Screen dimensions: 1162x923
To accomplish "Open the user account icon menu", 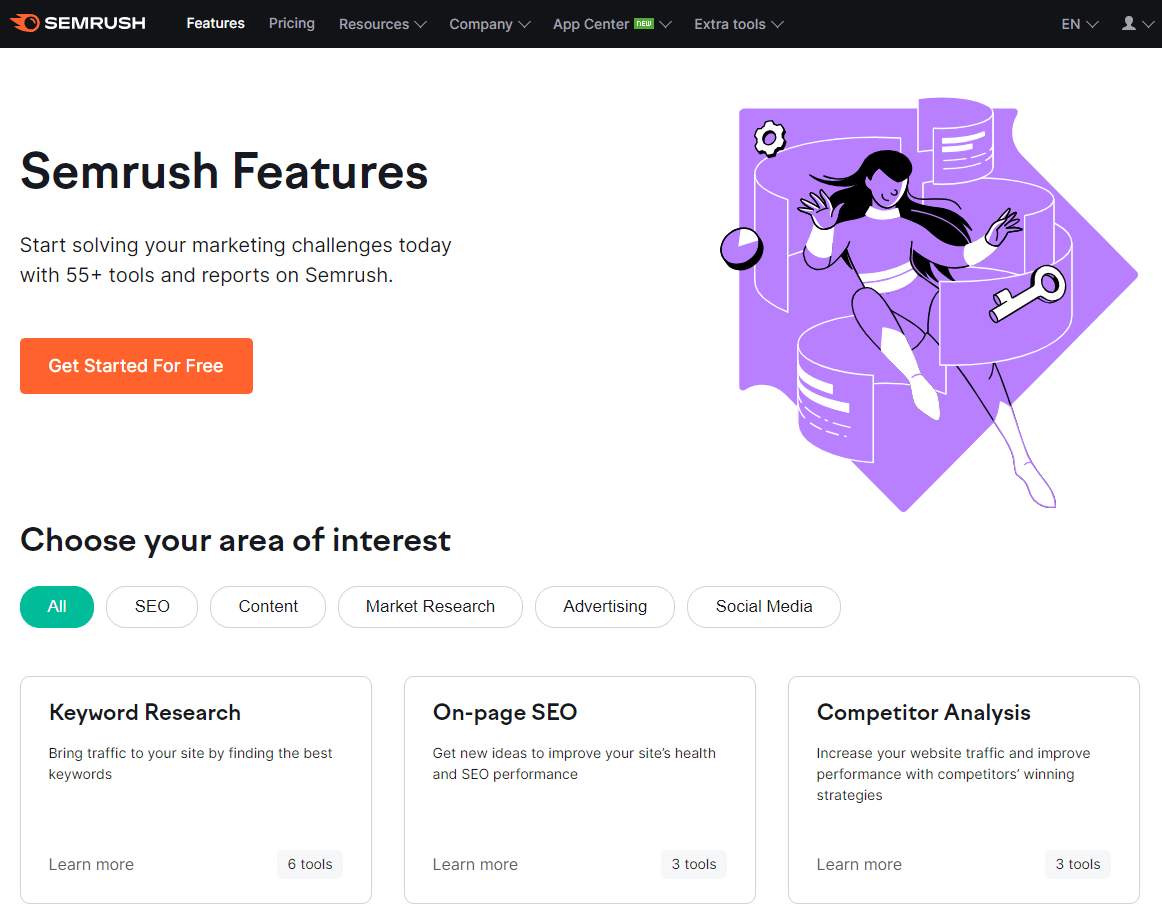I will pos(1138,24).
